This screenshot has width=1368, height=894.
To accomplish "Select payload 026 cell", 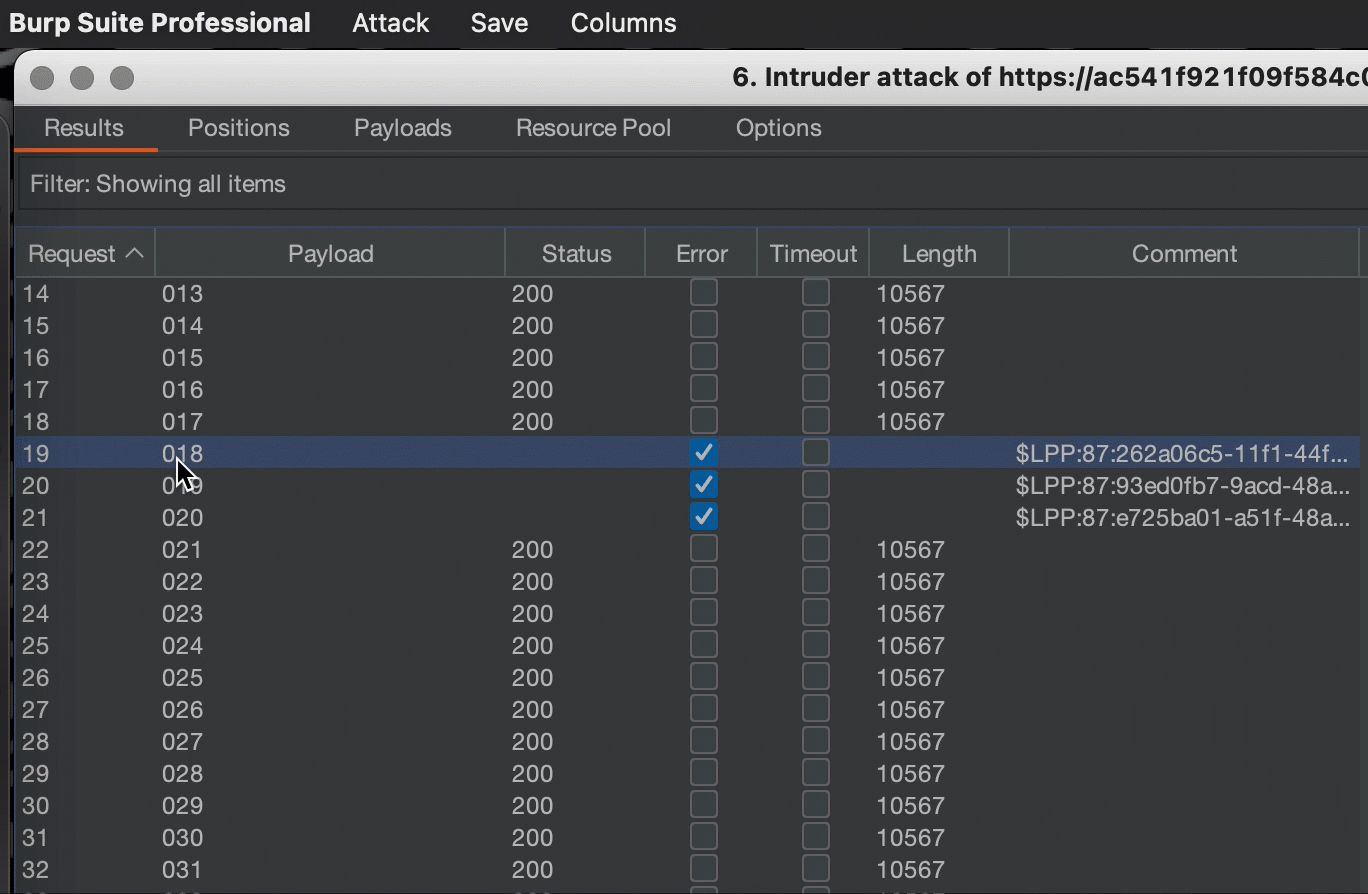I will [182, 710].
